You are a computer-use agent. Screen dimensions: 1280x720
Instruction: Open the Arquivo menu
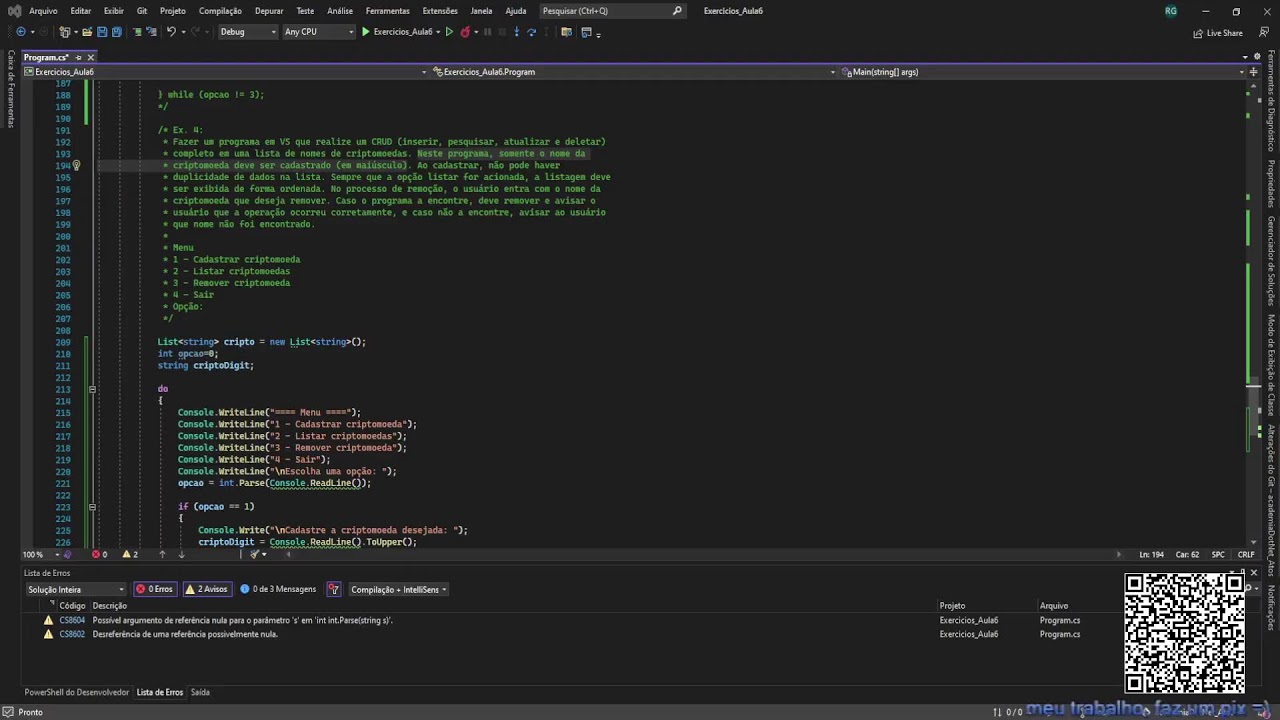43,11
